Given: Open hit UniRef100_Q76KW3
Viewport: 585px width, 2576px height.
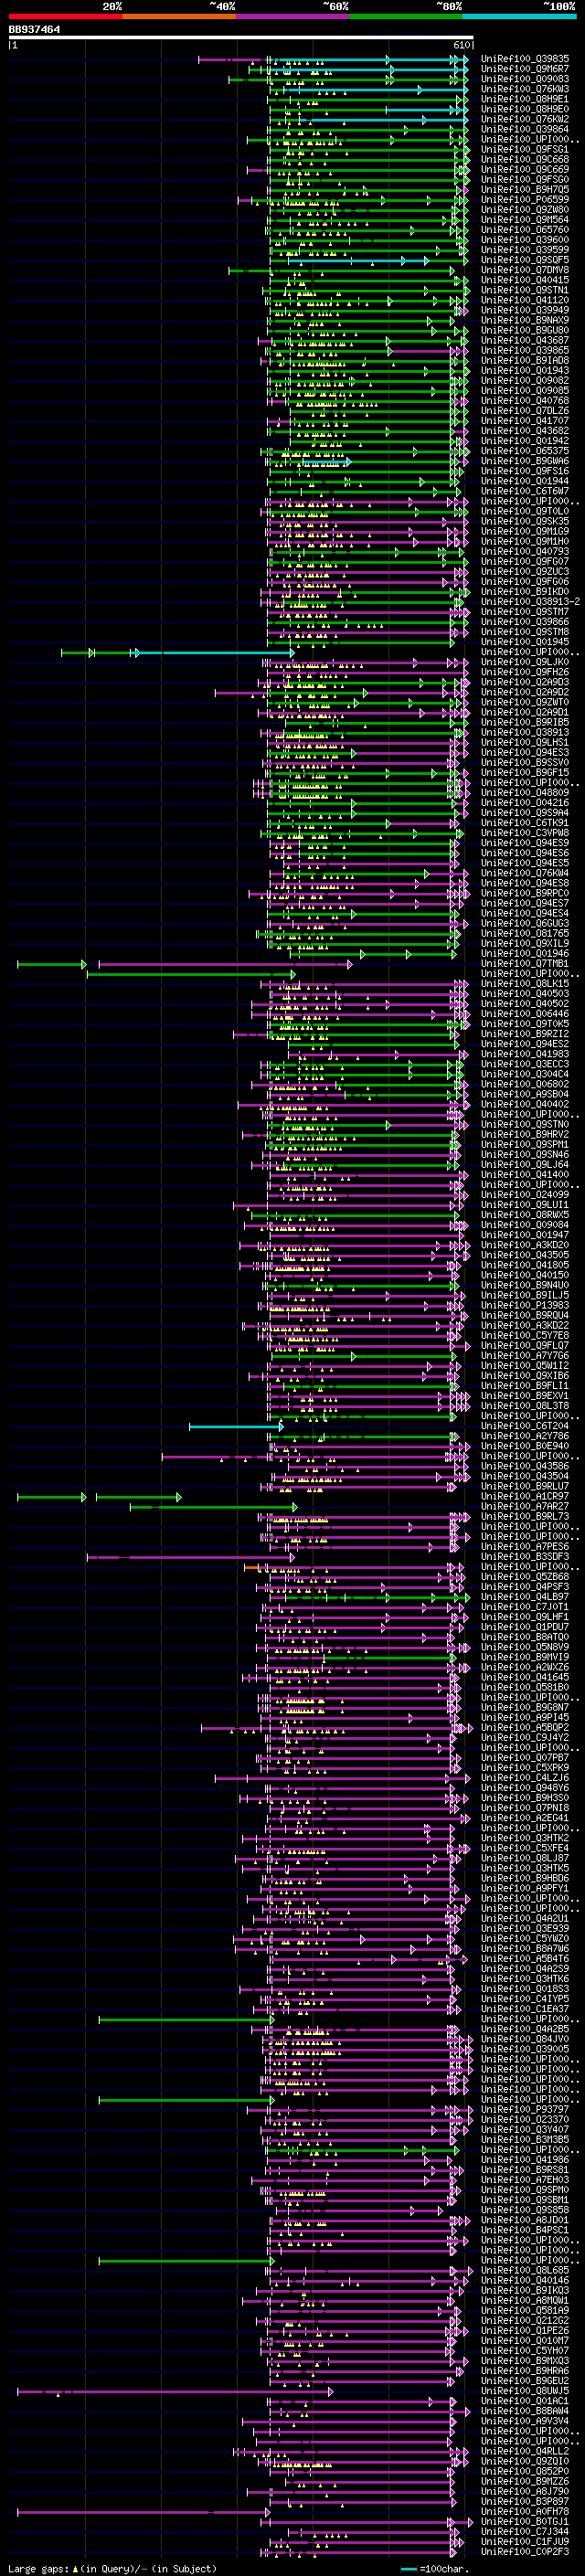Looking at the screenshot, I should click(x=525, y=89).
